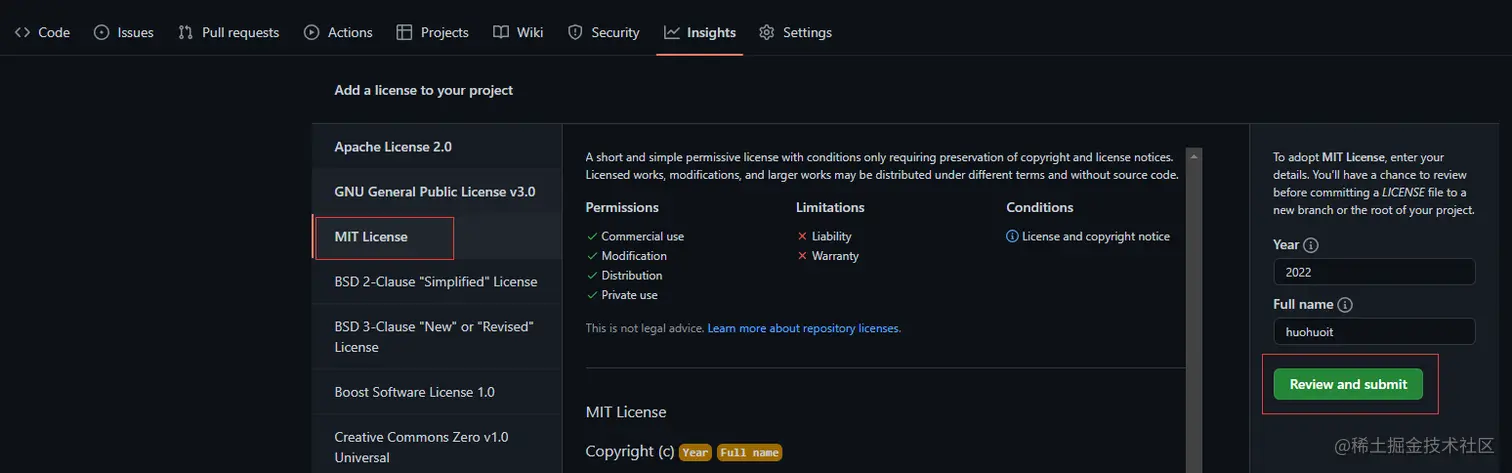Select MIT License from the list

(x=371, y=237)
